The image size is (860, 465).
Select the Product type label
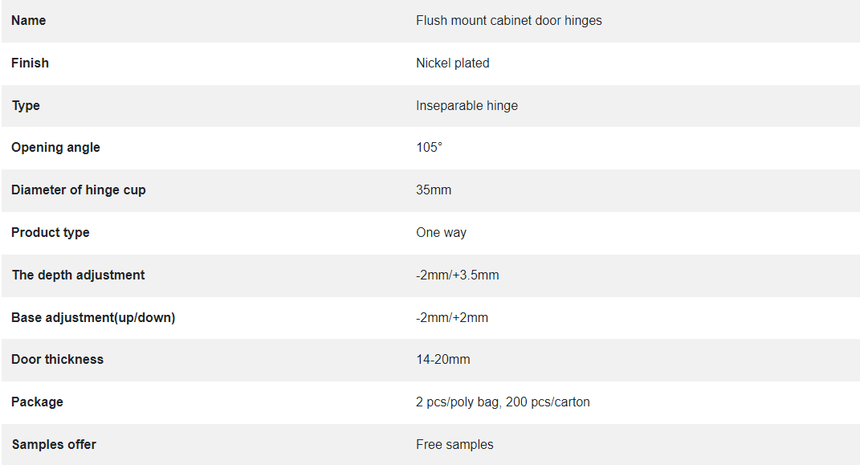pos(50,232)
